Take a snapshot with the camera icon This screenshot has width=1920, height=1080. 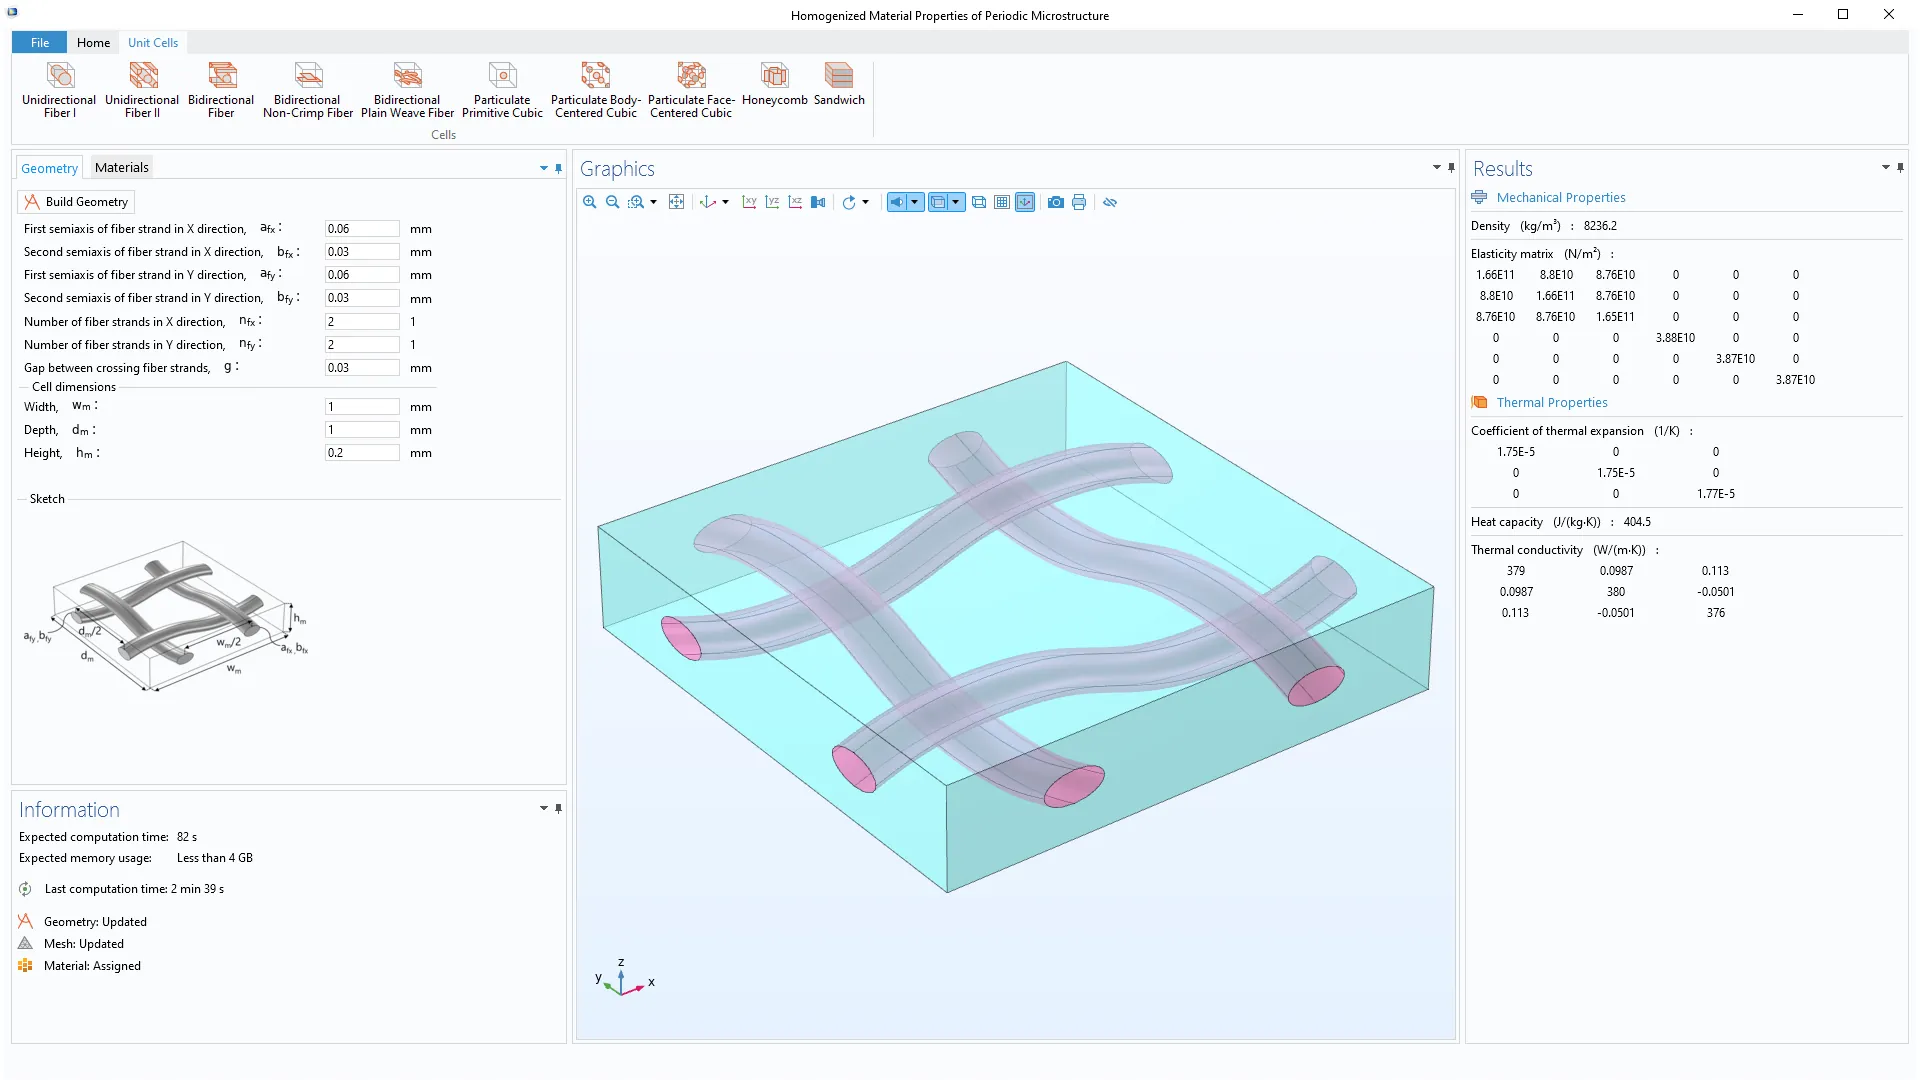(1056, 202)
